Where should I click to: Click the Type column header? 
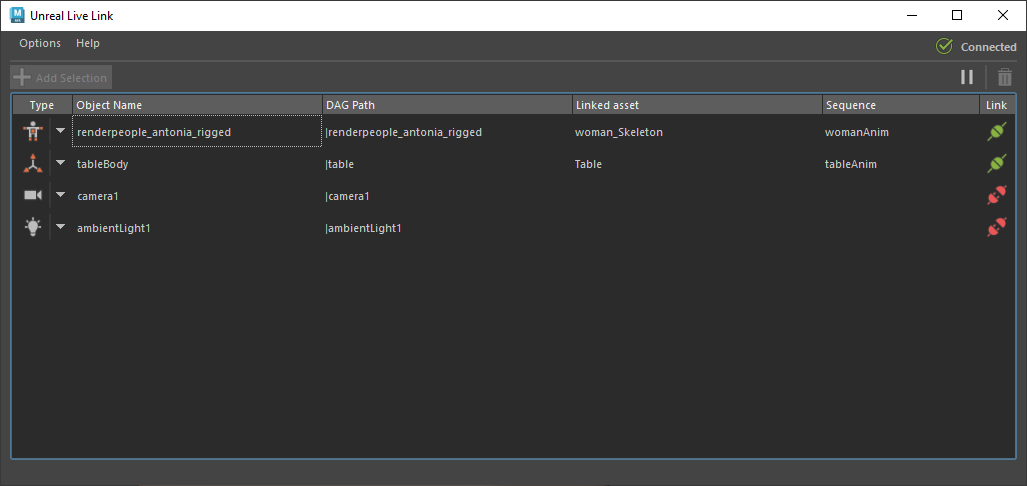pyautogui.click(x=42, y=105)
